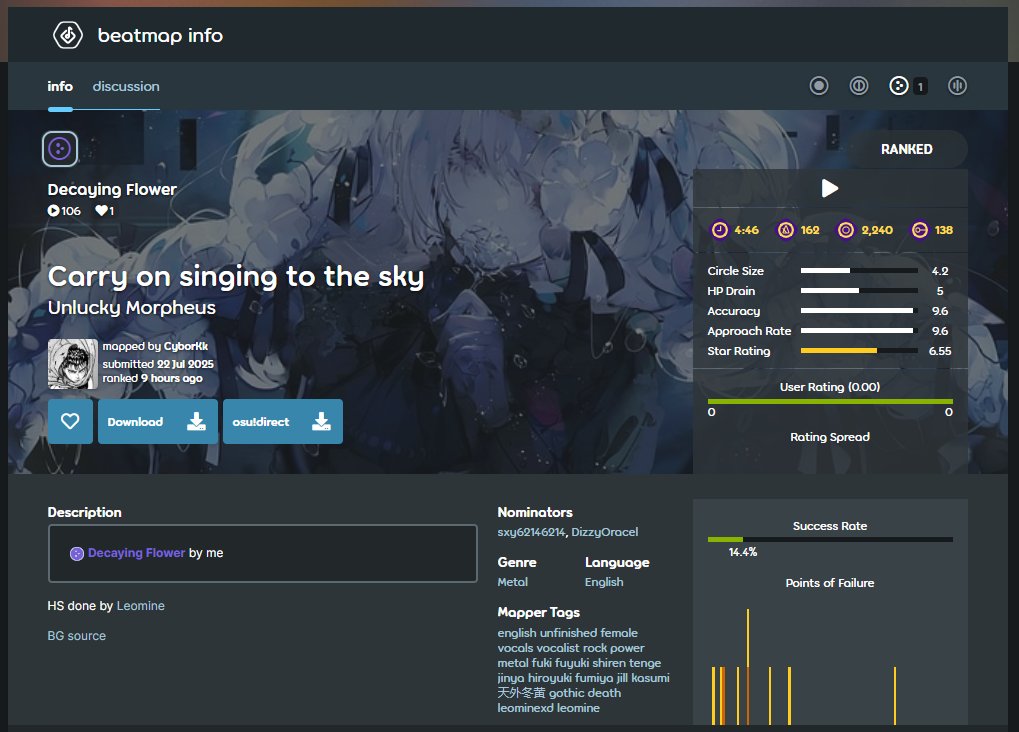Switch to the discussion tab
Image resolution: width=1019 pixels, height=732 pixels.
[125, 86]
